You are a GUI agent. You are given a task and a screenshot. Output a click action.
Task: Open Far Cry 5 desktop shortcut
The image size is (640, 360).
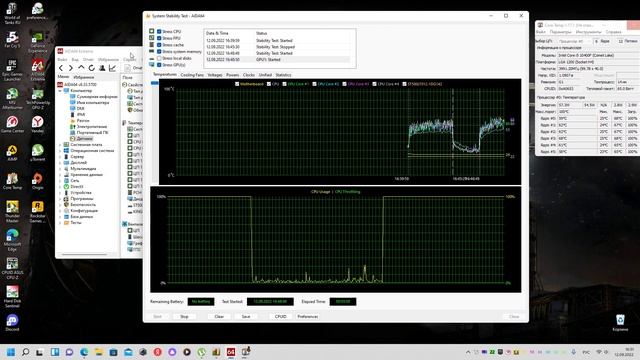(x=12, y=39)
